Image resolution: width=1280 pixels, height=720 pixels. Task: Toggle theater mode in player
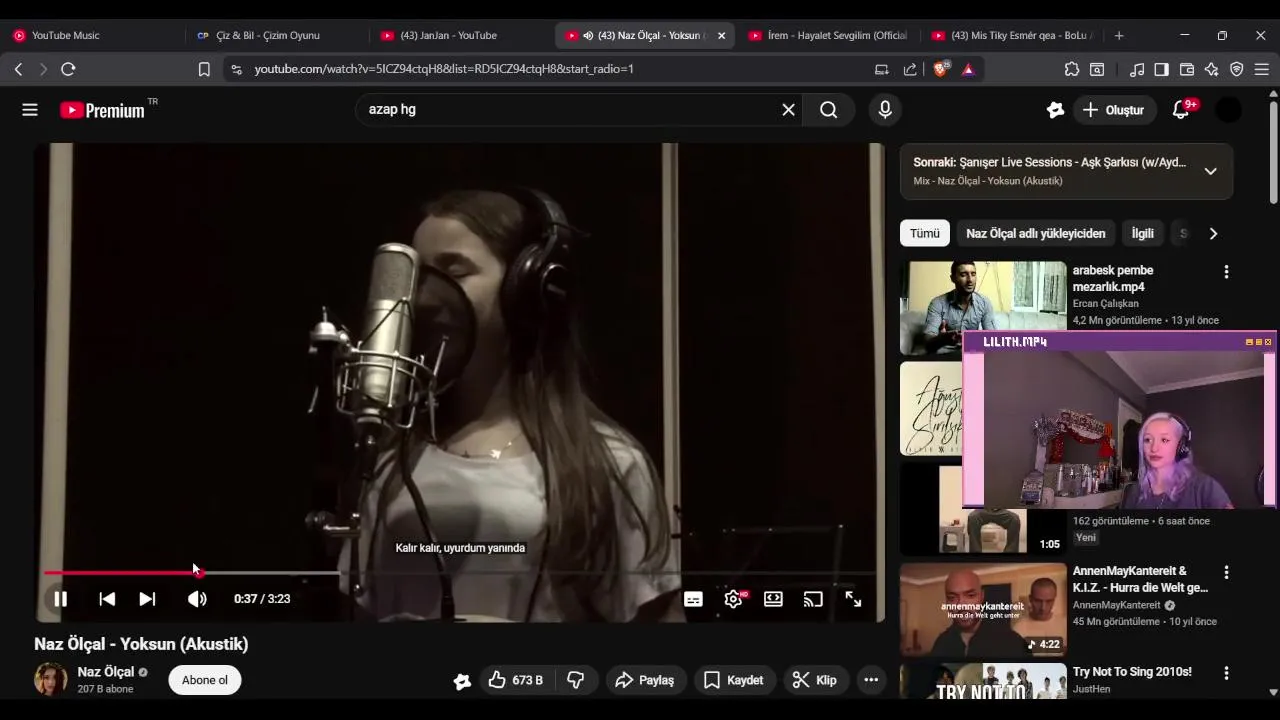pos(773,599)
